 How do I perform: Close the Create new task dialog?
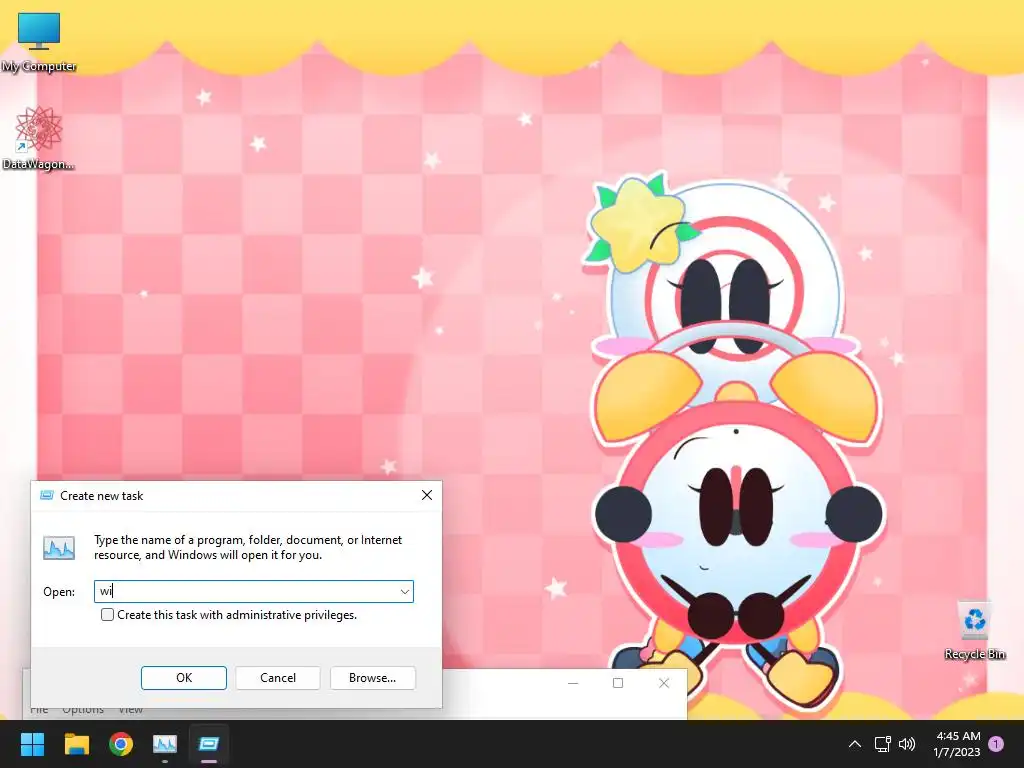pyautogui.click(x=426, y=495)
